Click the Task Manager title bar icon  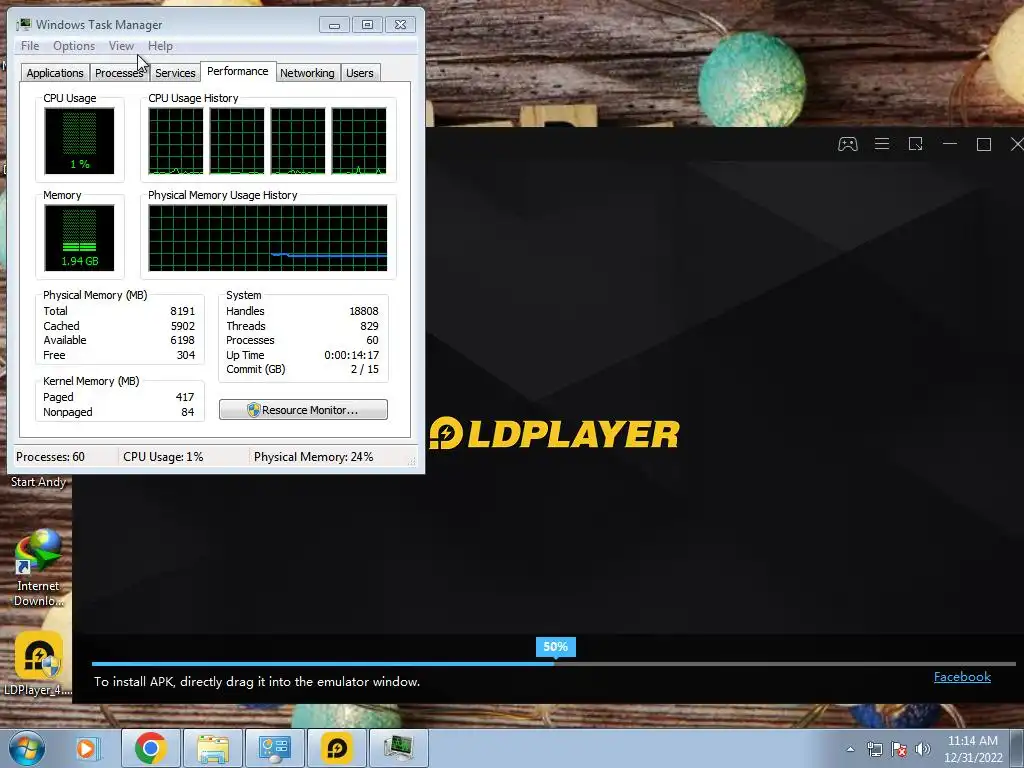point(24,25)
